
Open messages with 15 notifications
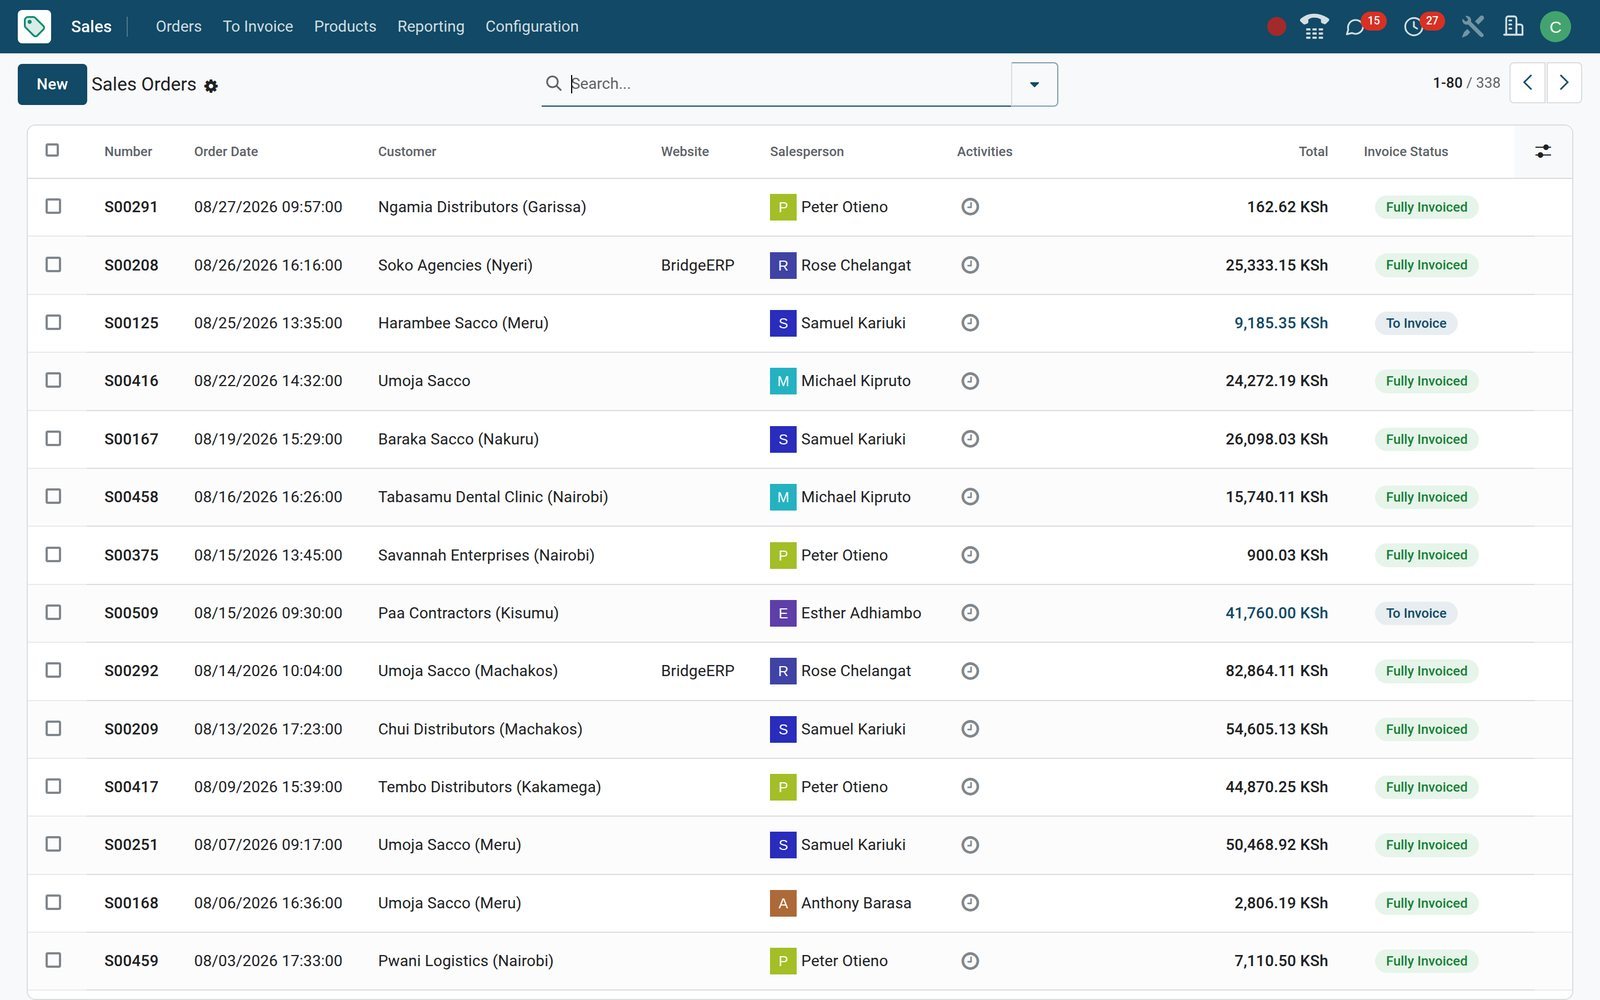click(x=1363, y=25)
